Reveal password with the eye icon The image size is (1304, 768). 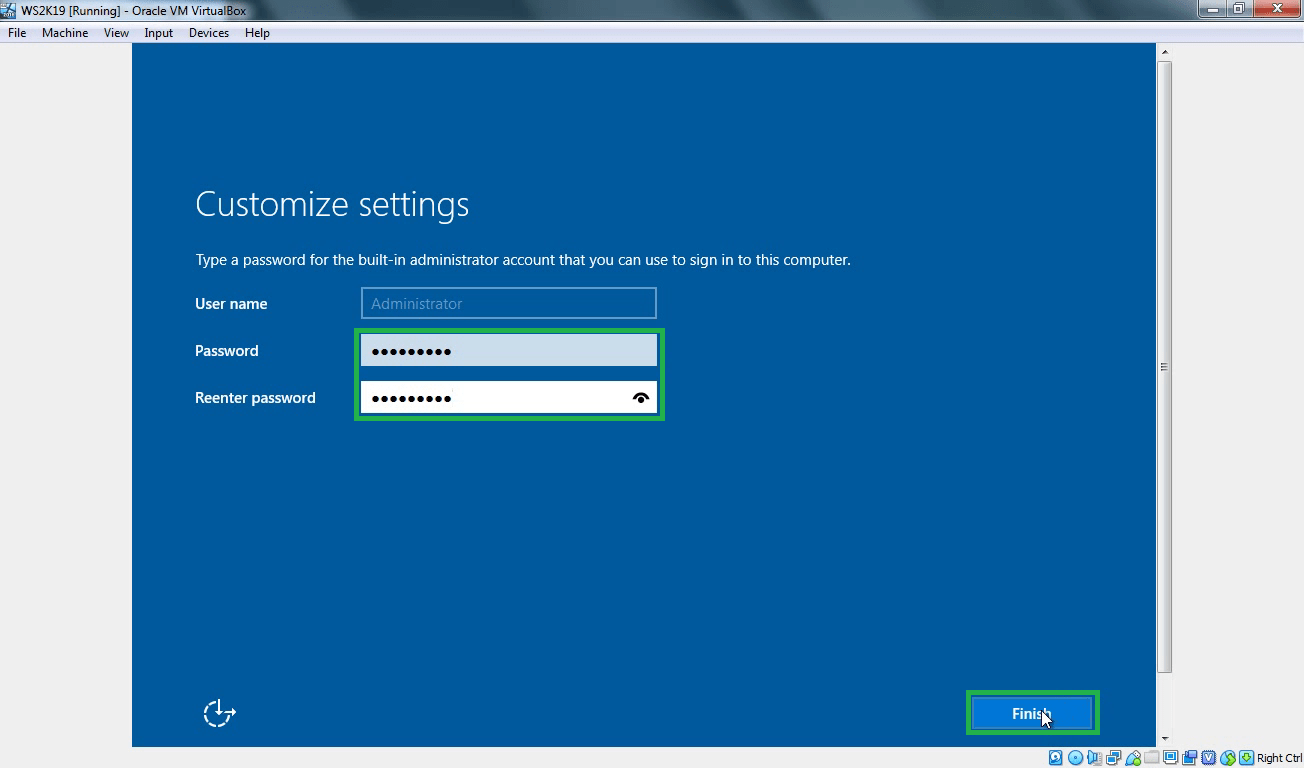[x=641, y=398]
